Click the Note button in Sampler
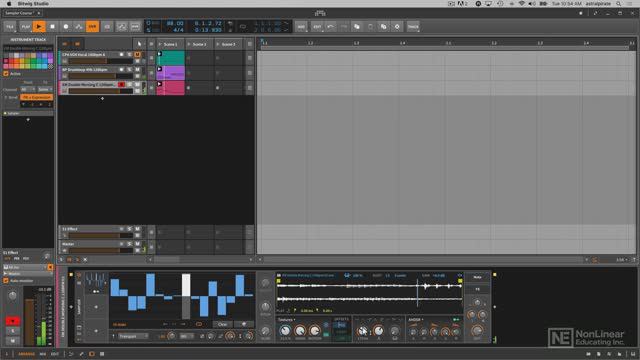Image resolution: width=640 pixels, height=360 pixels. pyautogui.click(x=477, y=277)
